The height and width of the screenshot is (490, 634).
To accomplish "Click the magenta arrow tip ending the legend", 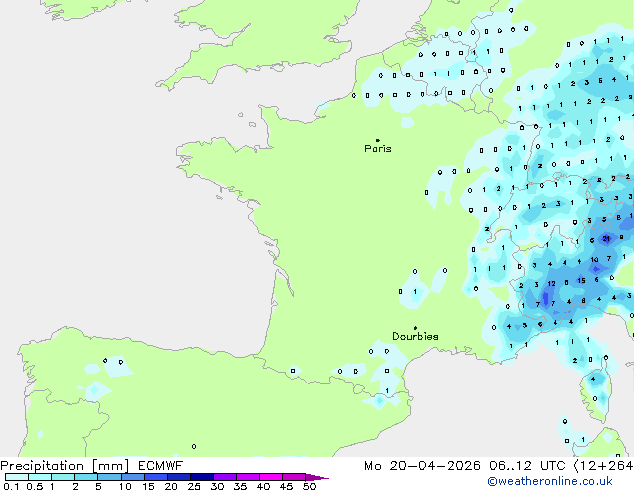I will [x=317, y=477].
